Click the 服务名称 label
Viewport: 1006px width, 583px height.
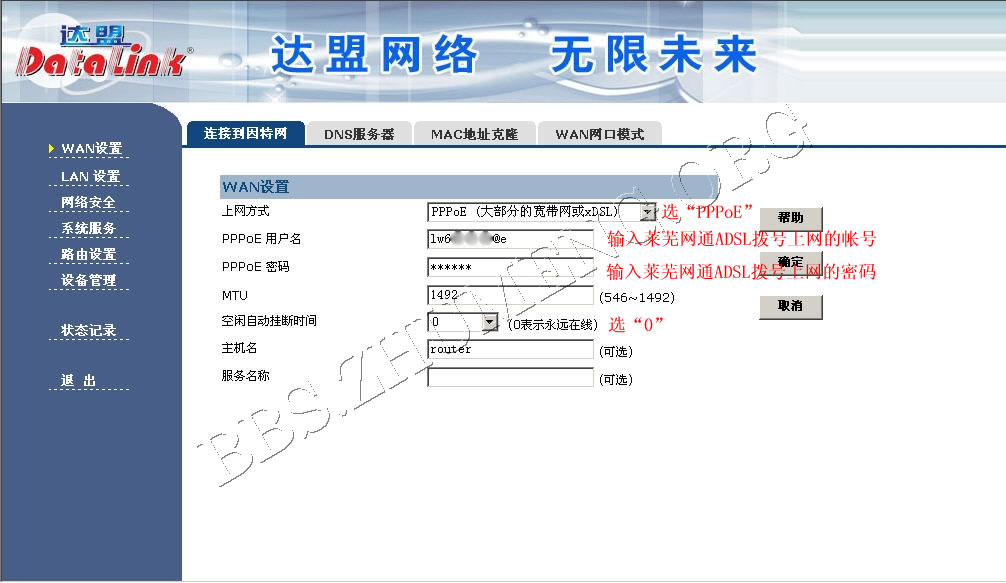pos(245,375)
